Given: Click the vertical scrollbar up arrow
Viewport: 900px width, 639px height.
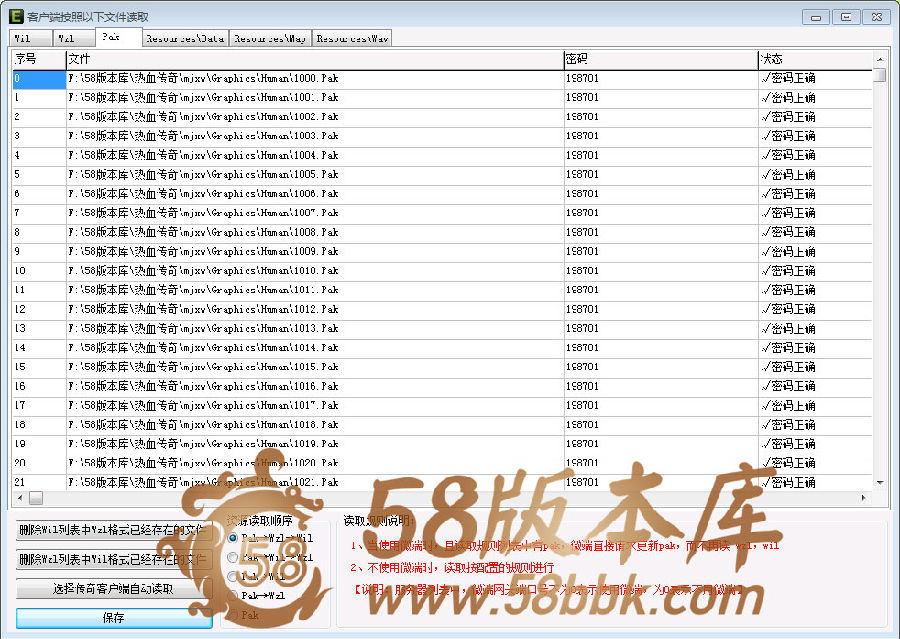Looking at the screenshot, I should 880,59.
